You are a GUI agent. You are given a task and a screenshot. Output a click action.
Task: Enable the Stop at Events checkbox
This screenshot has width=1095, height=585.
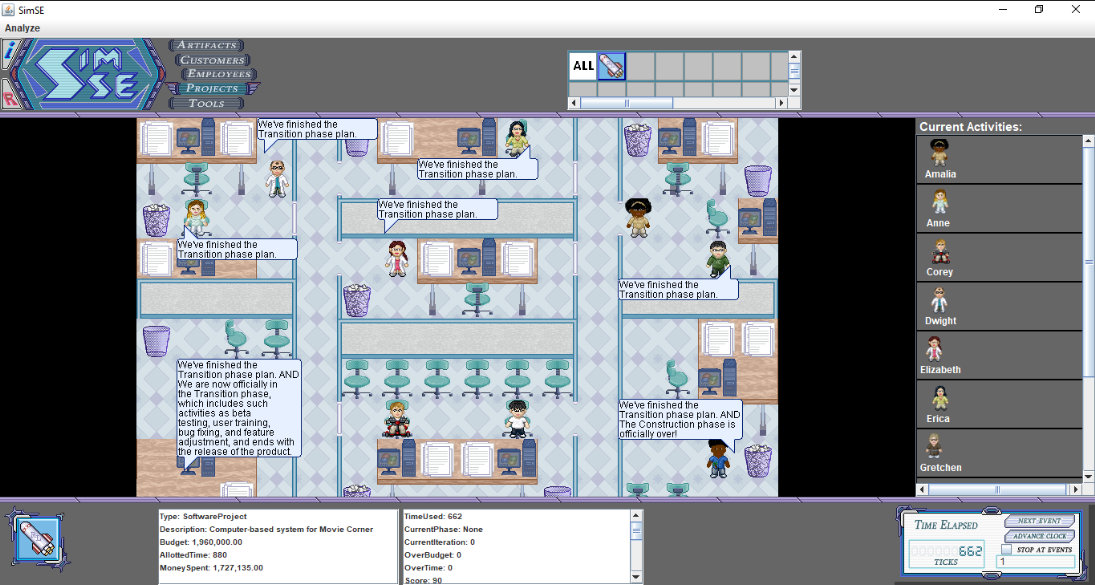click(x=1006, y=550)
